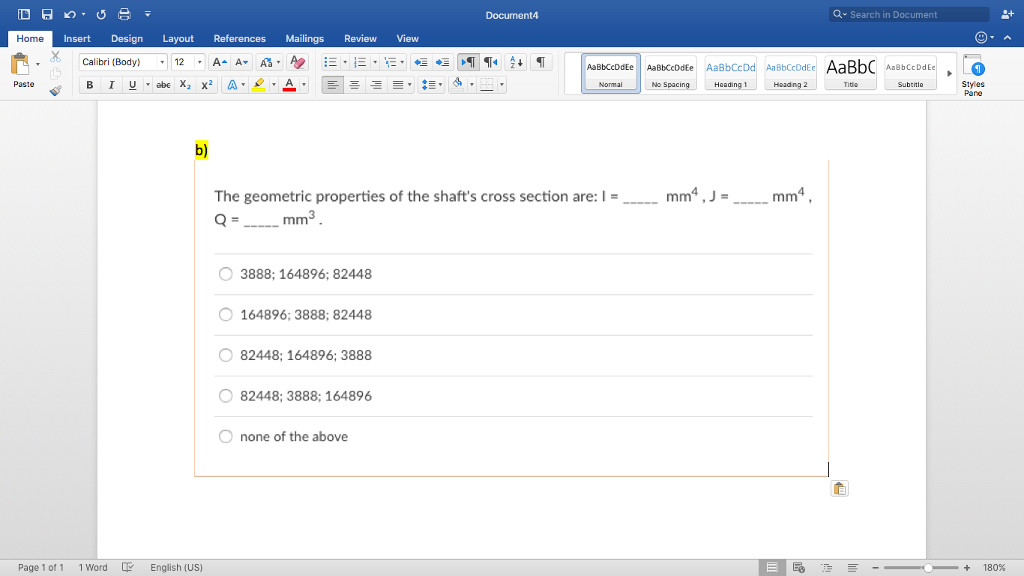Click the Sort A-Z icon
This screenshot has width=1024, height=576.
click(x=516, y=62)
